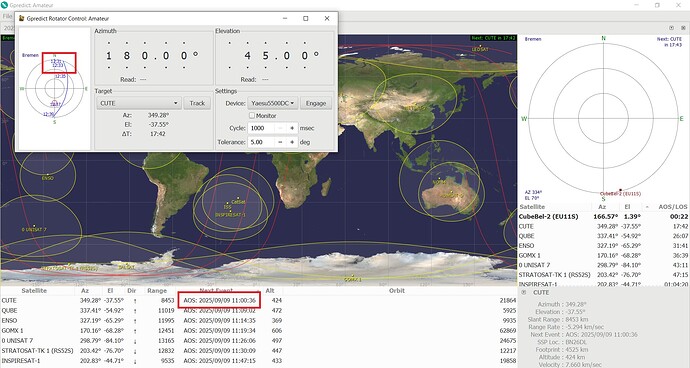The height and width of the screenshot is (368, 690).
Task: Click in the Cycle value field
Action: pos(261,128)
